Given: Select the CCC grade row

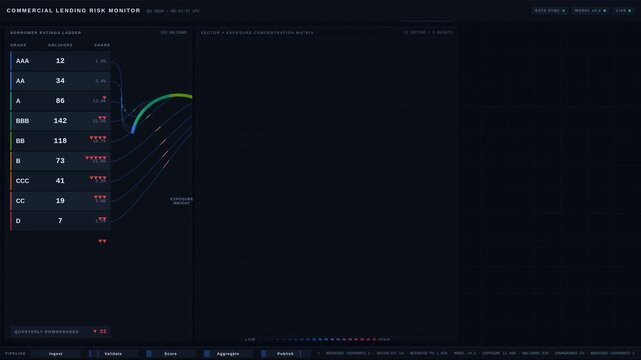Looking at the screenshot, I should 60,181.
